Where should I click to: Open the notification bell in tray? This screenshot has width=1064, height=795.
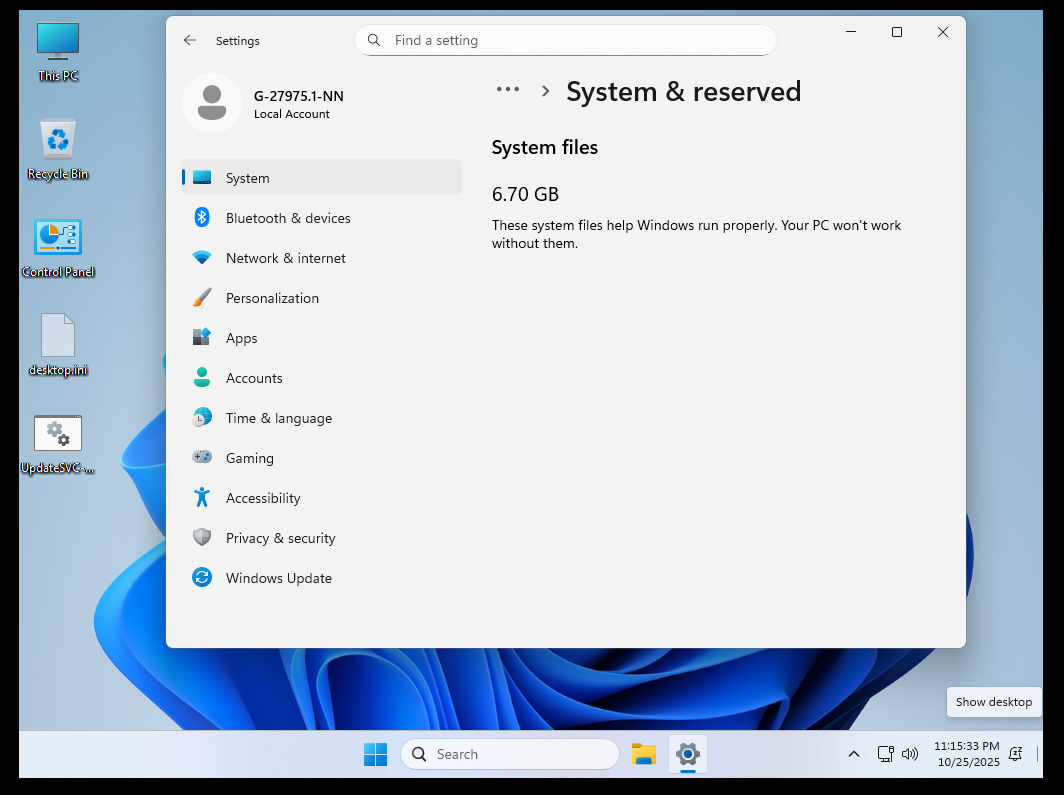(x=1015, y=754)
